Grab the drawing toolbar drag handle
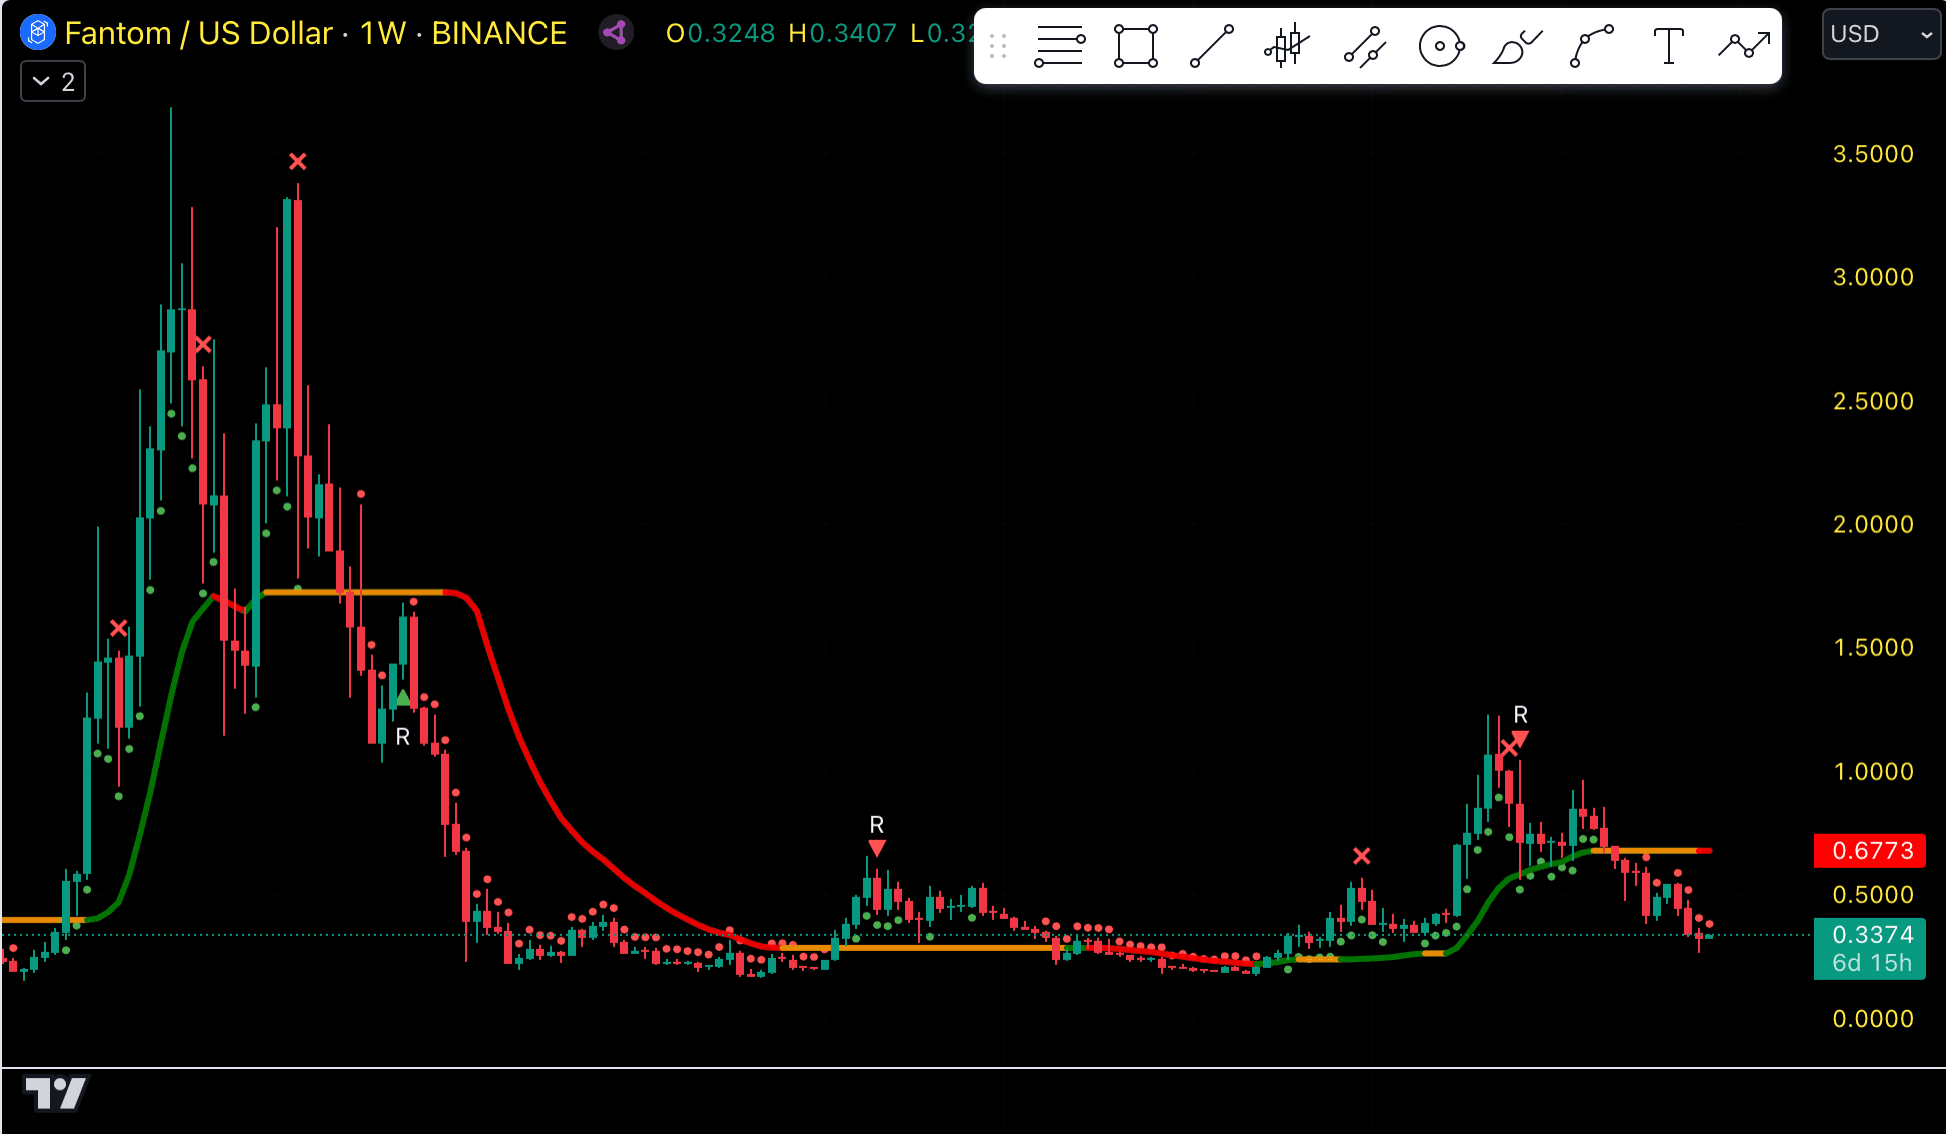Screen dimensions: 1946x1134 click(x=998, y=46)
